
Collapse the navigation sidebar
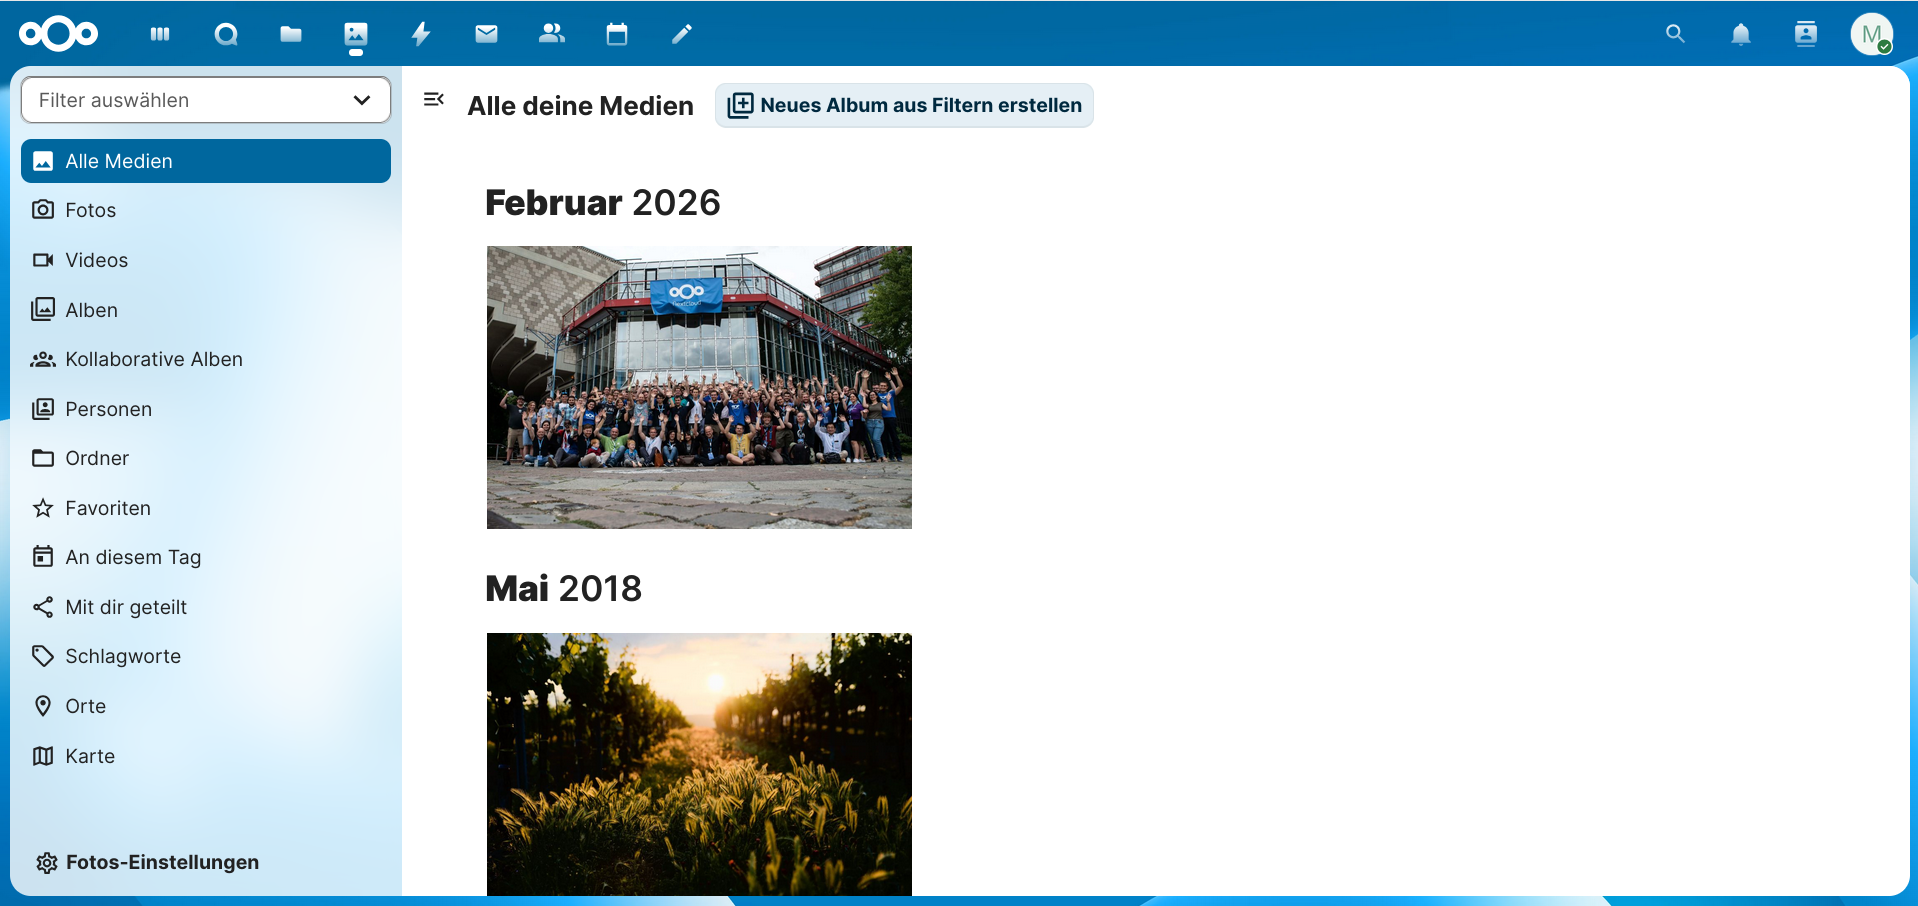pos(435,99)
